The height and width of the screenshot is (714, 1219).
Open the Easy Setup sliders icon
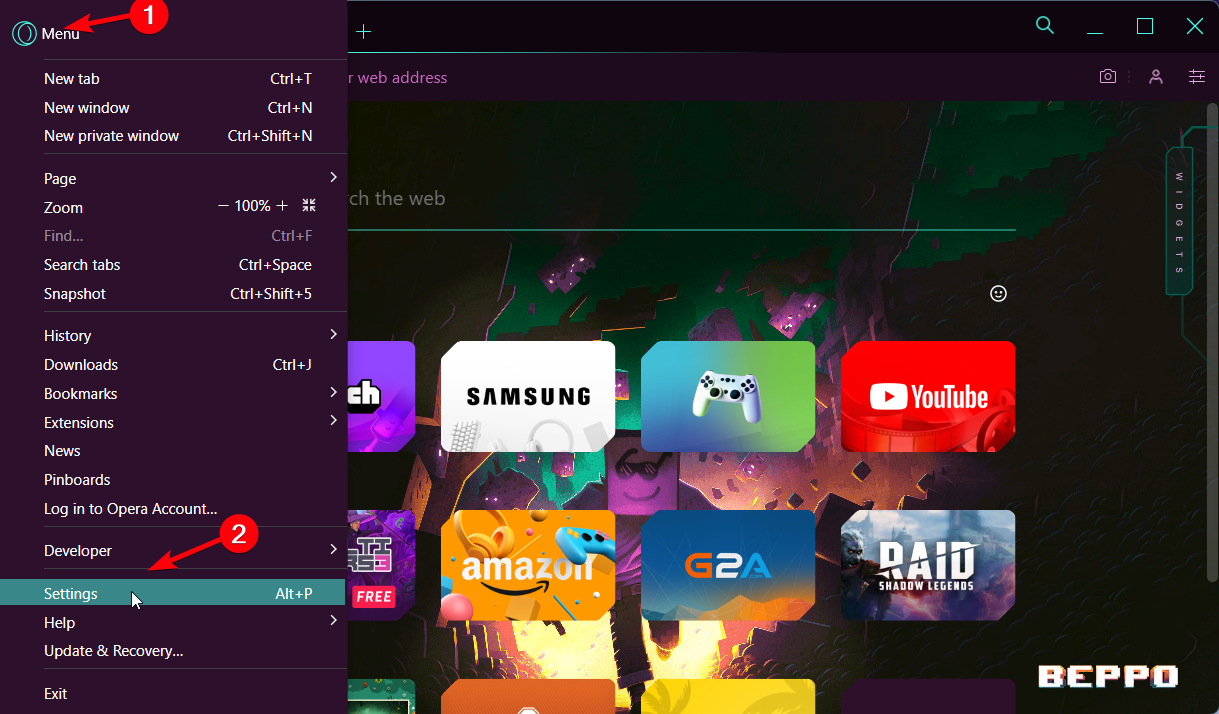(x=1196, y=77)
